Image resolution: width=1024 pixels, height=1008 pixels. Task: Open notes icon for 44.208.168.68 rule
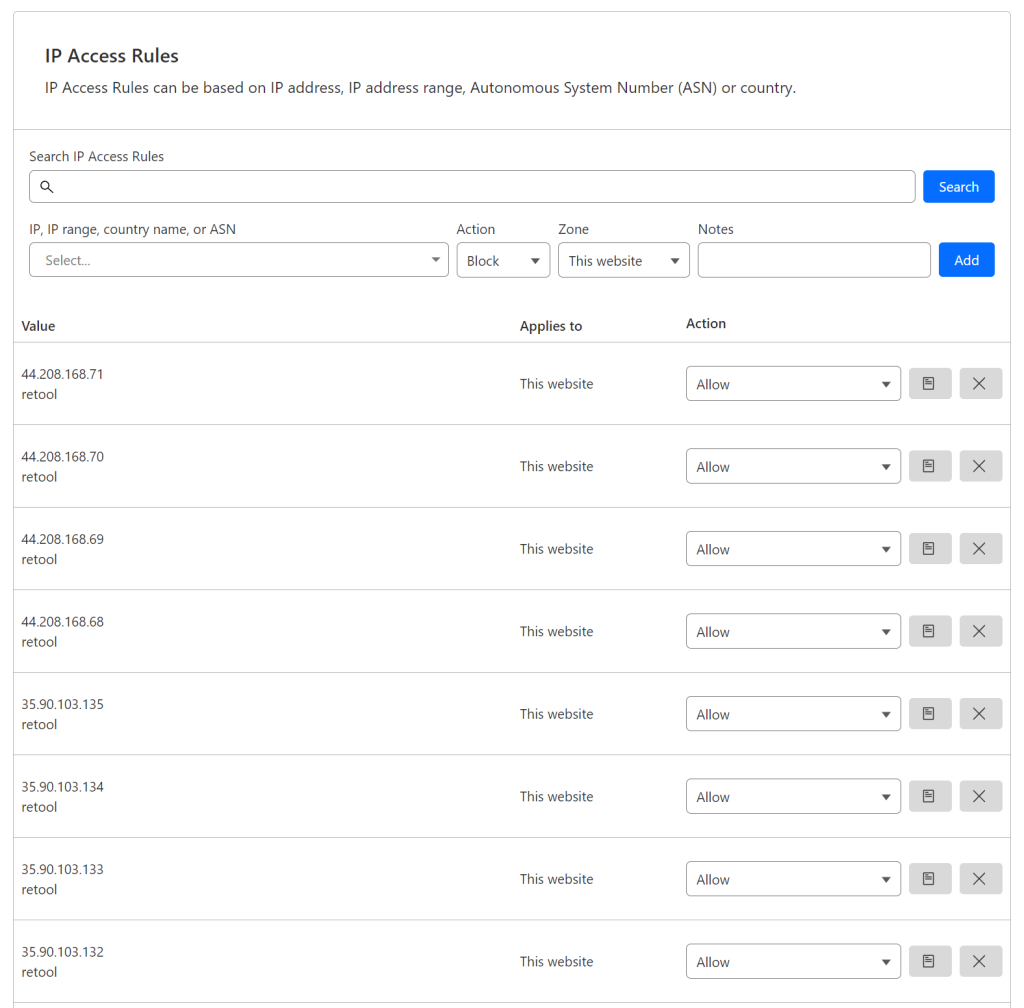click(929, 631)
